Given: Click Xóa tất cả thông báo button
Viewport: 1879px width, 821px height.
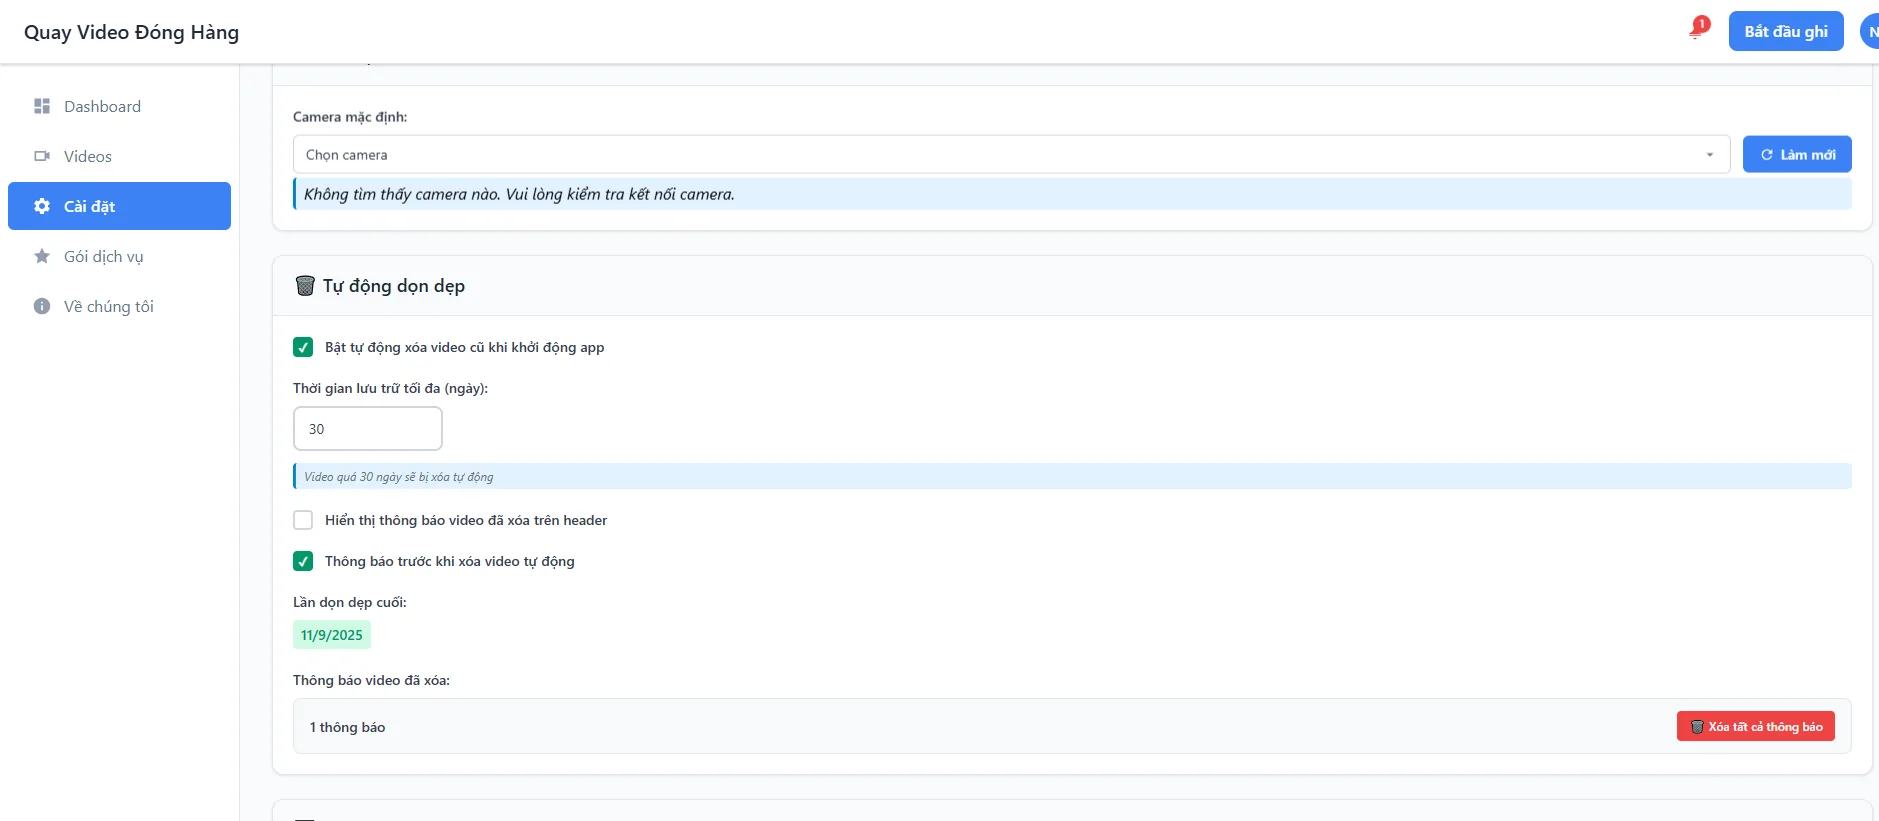Looking at the screenshot, I should coord(1755,726).
